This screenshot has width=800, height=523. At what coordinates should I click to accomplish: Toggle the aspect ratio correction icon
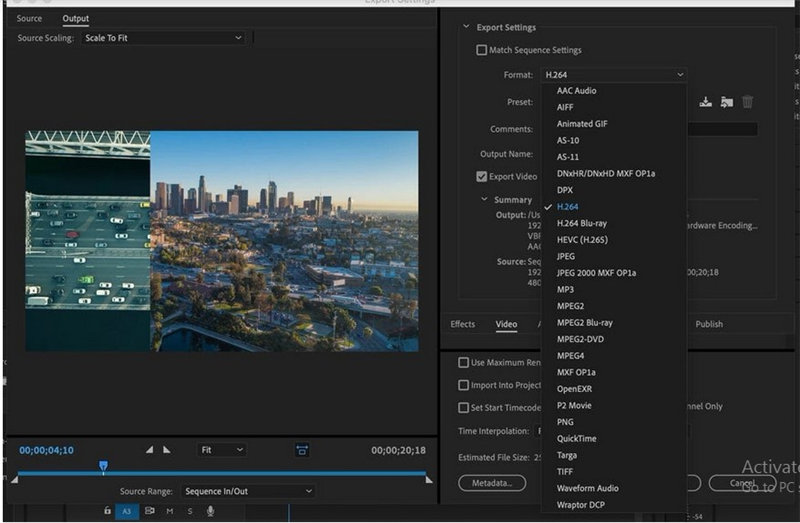302,450
